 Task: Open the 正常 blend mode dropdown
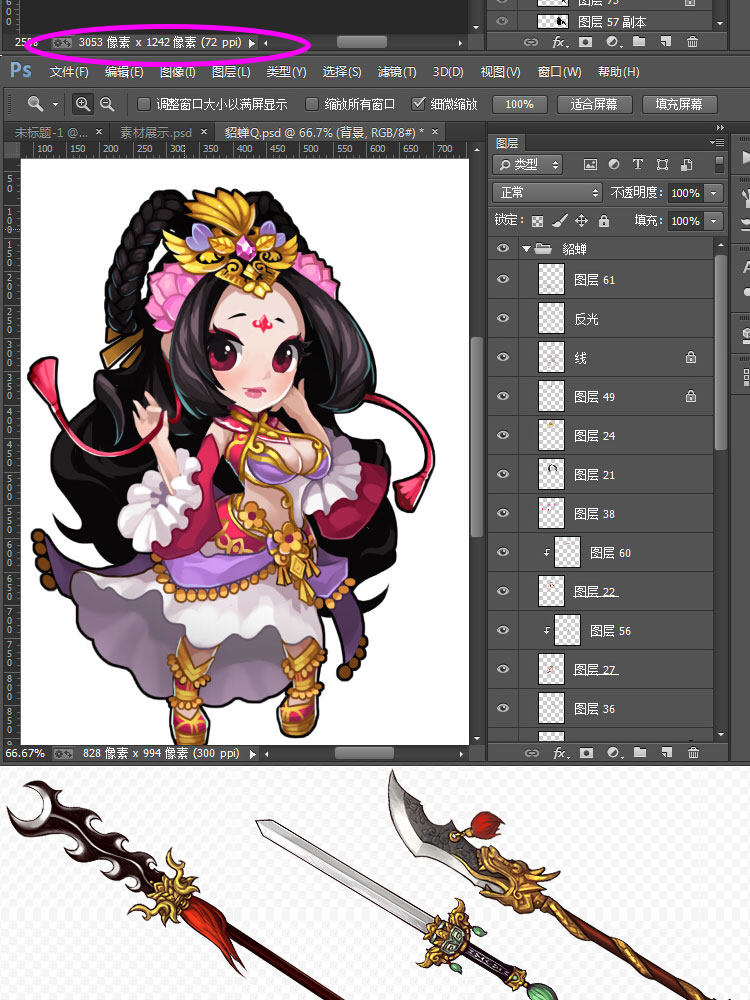[x=547, y=192]
